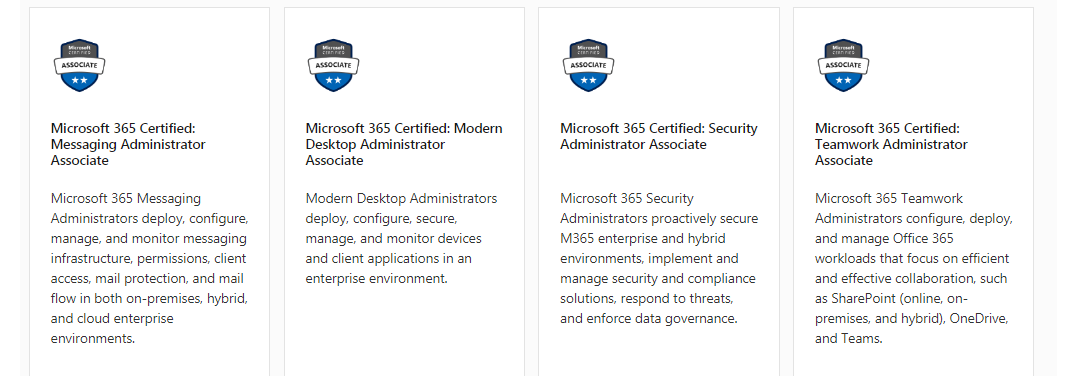
Task: Open Microsoft 365 Certified: Teamwork Administrator Associate title
Action: click(x=892, y=144)
